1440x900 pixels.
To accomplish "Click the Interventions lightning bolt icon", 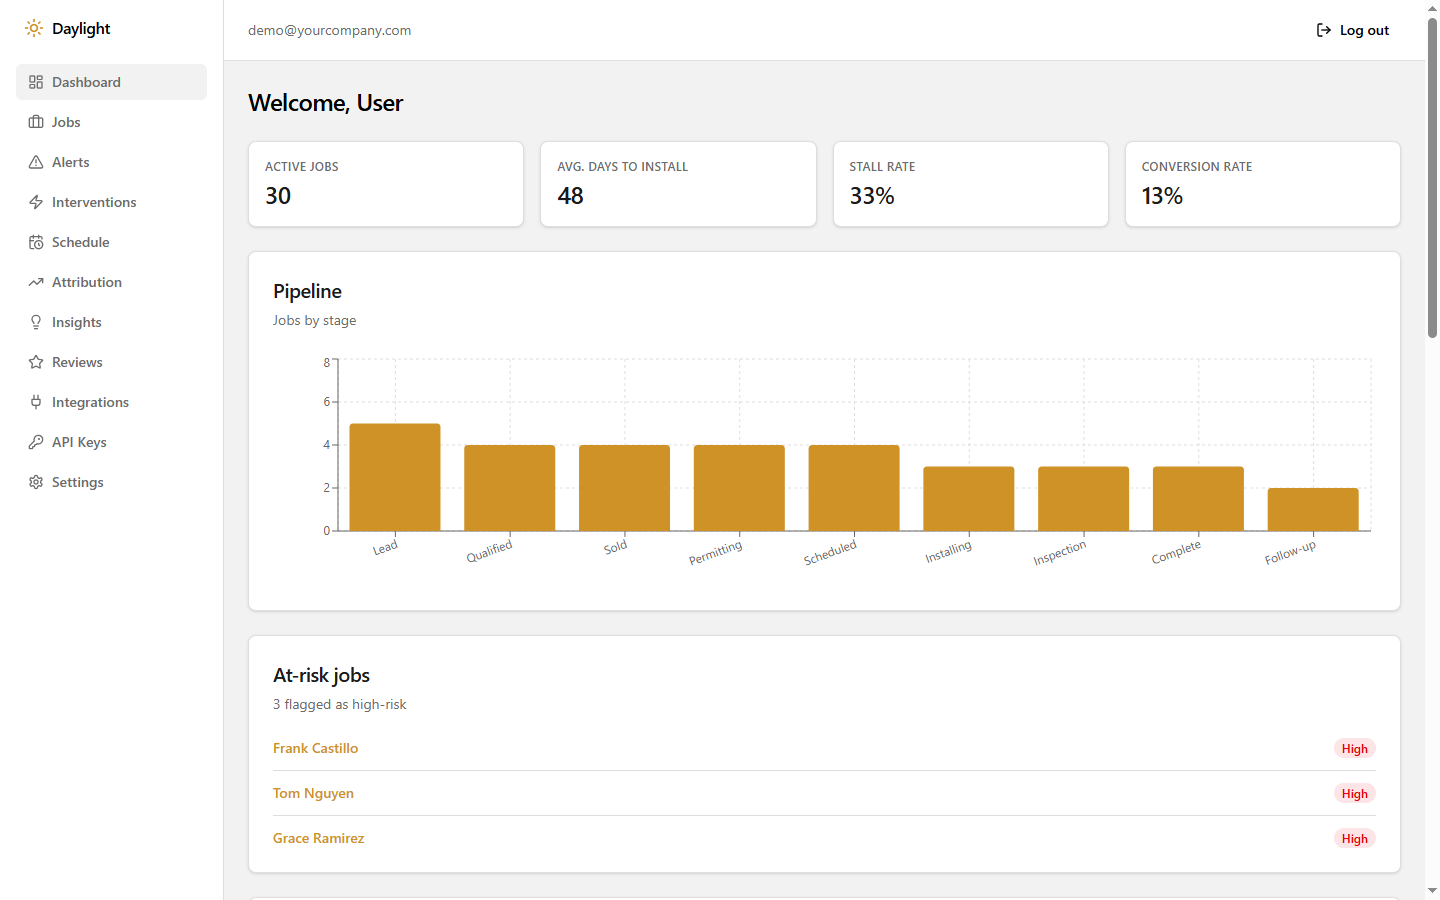I will point(36,202).
